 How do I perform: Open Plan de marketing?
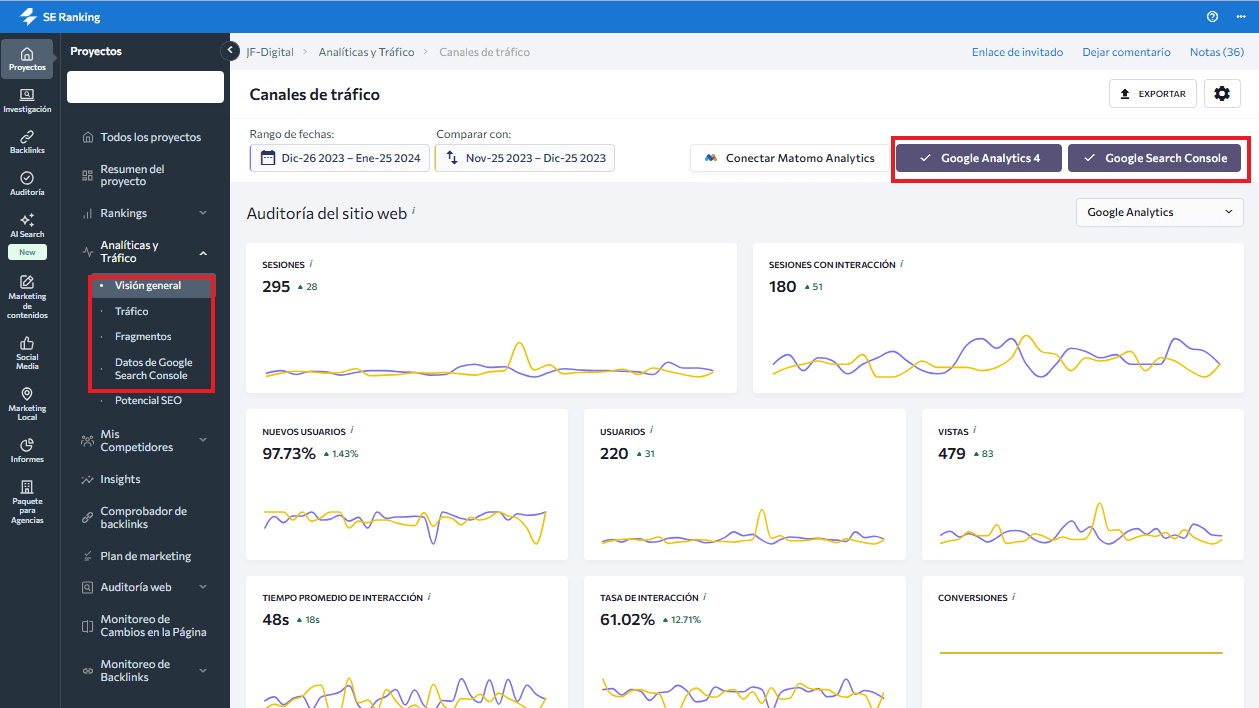click(x=145, y=556)
